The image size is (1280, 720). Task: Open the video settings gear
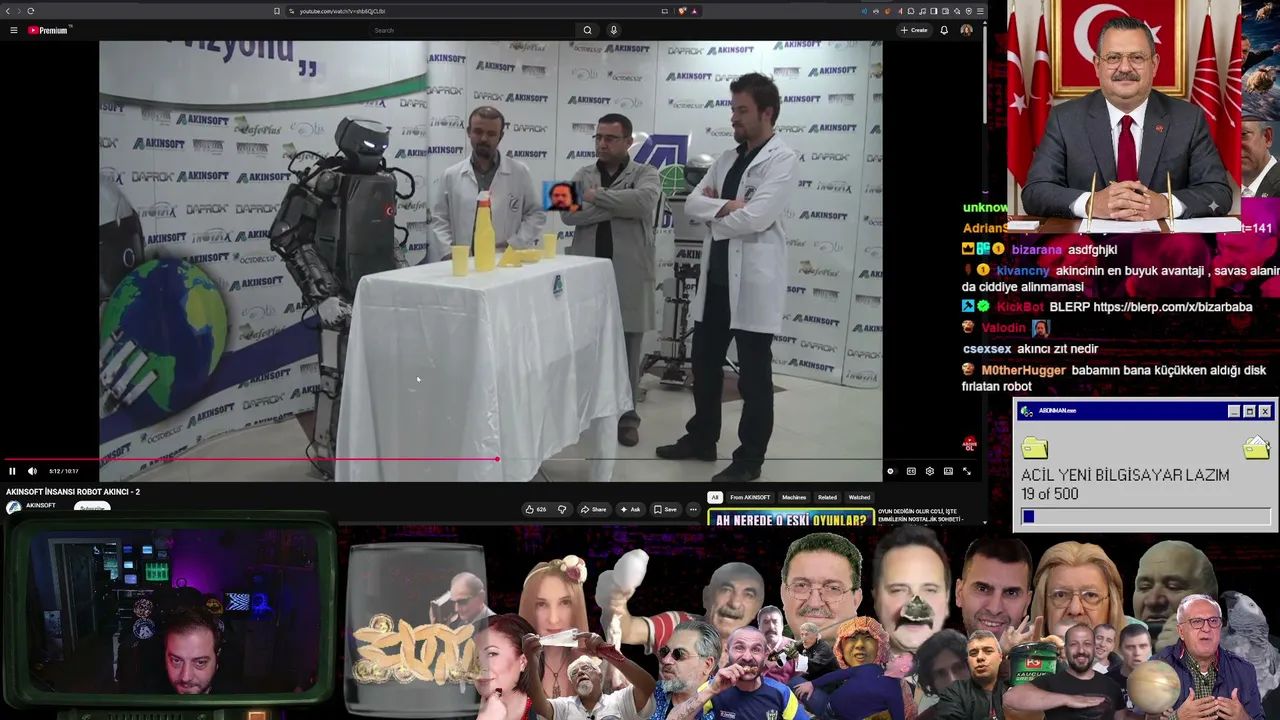929,471
